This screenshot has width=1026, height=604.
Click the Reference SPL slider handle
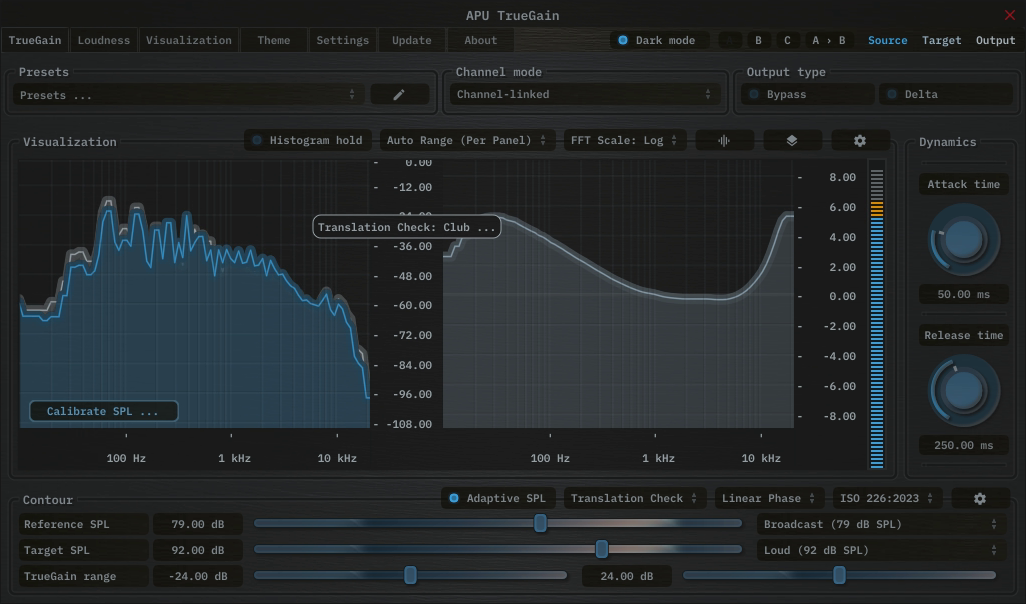[x=540, y=524]
